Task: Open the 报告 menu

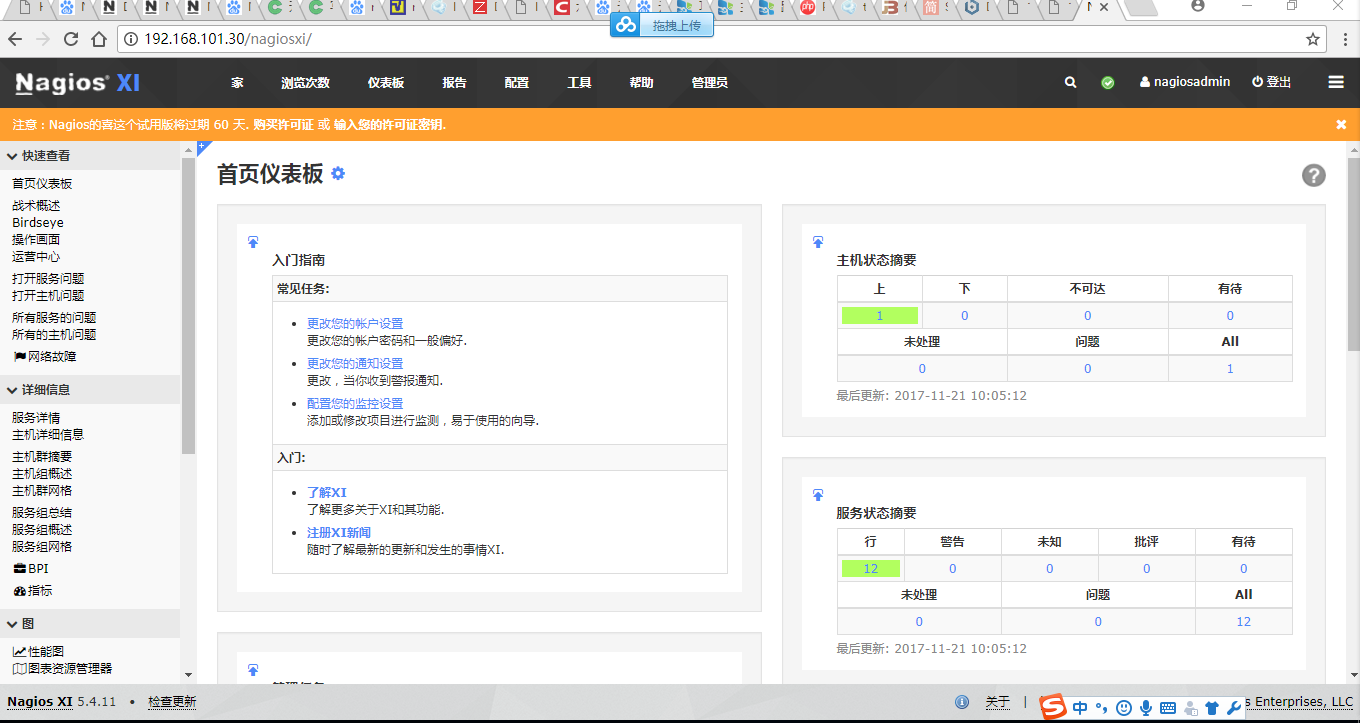Action: click(x=454, y=83)
